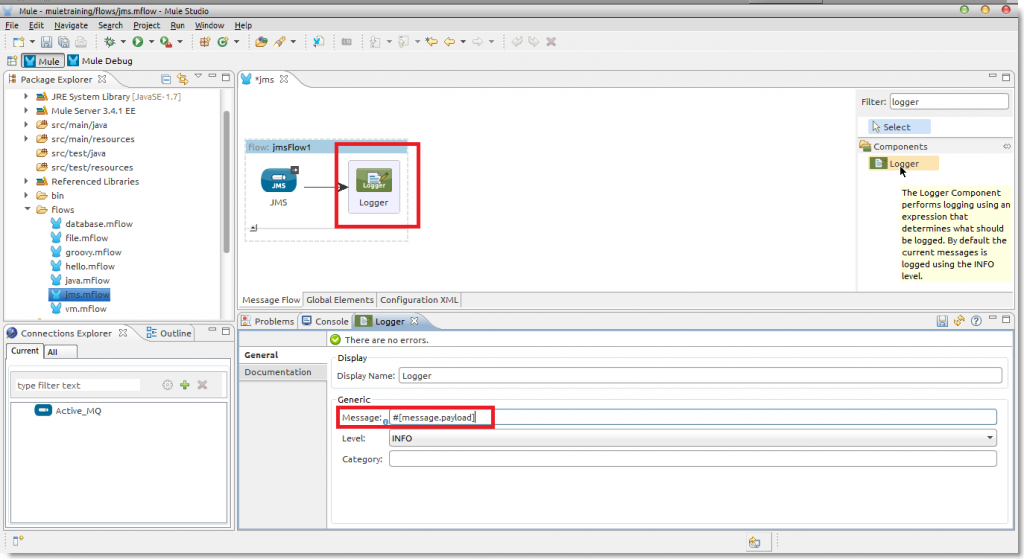
Task: Add connection with green plus icon
Action: click(185, 385)
